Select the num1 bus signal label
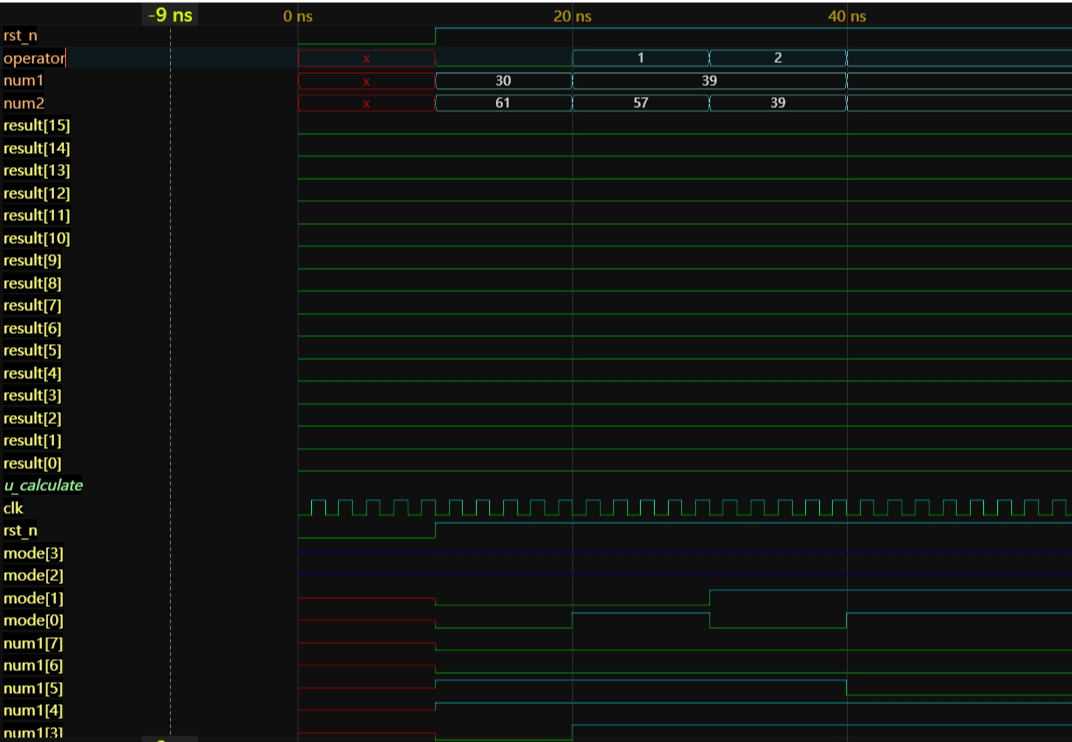Viewport: 1072px width, 742px height. coord(23,81)
